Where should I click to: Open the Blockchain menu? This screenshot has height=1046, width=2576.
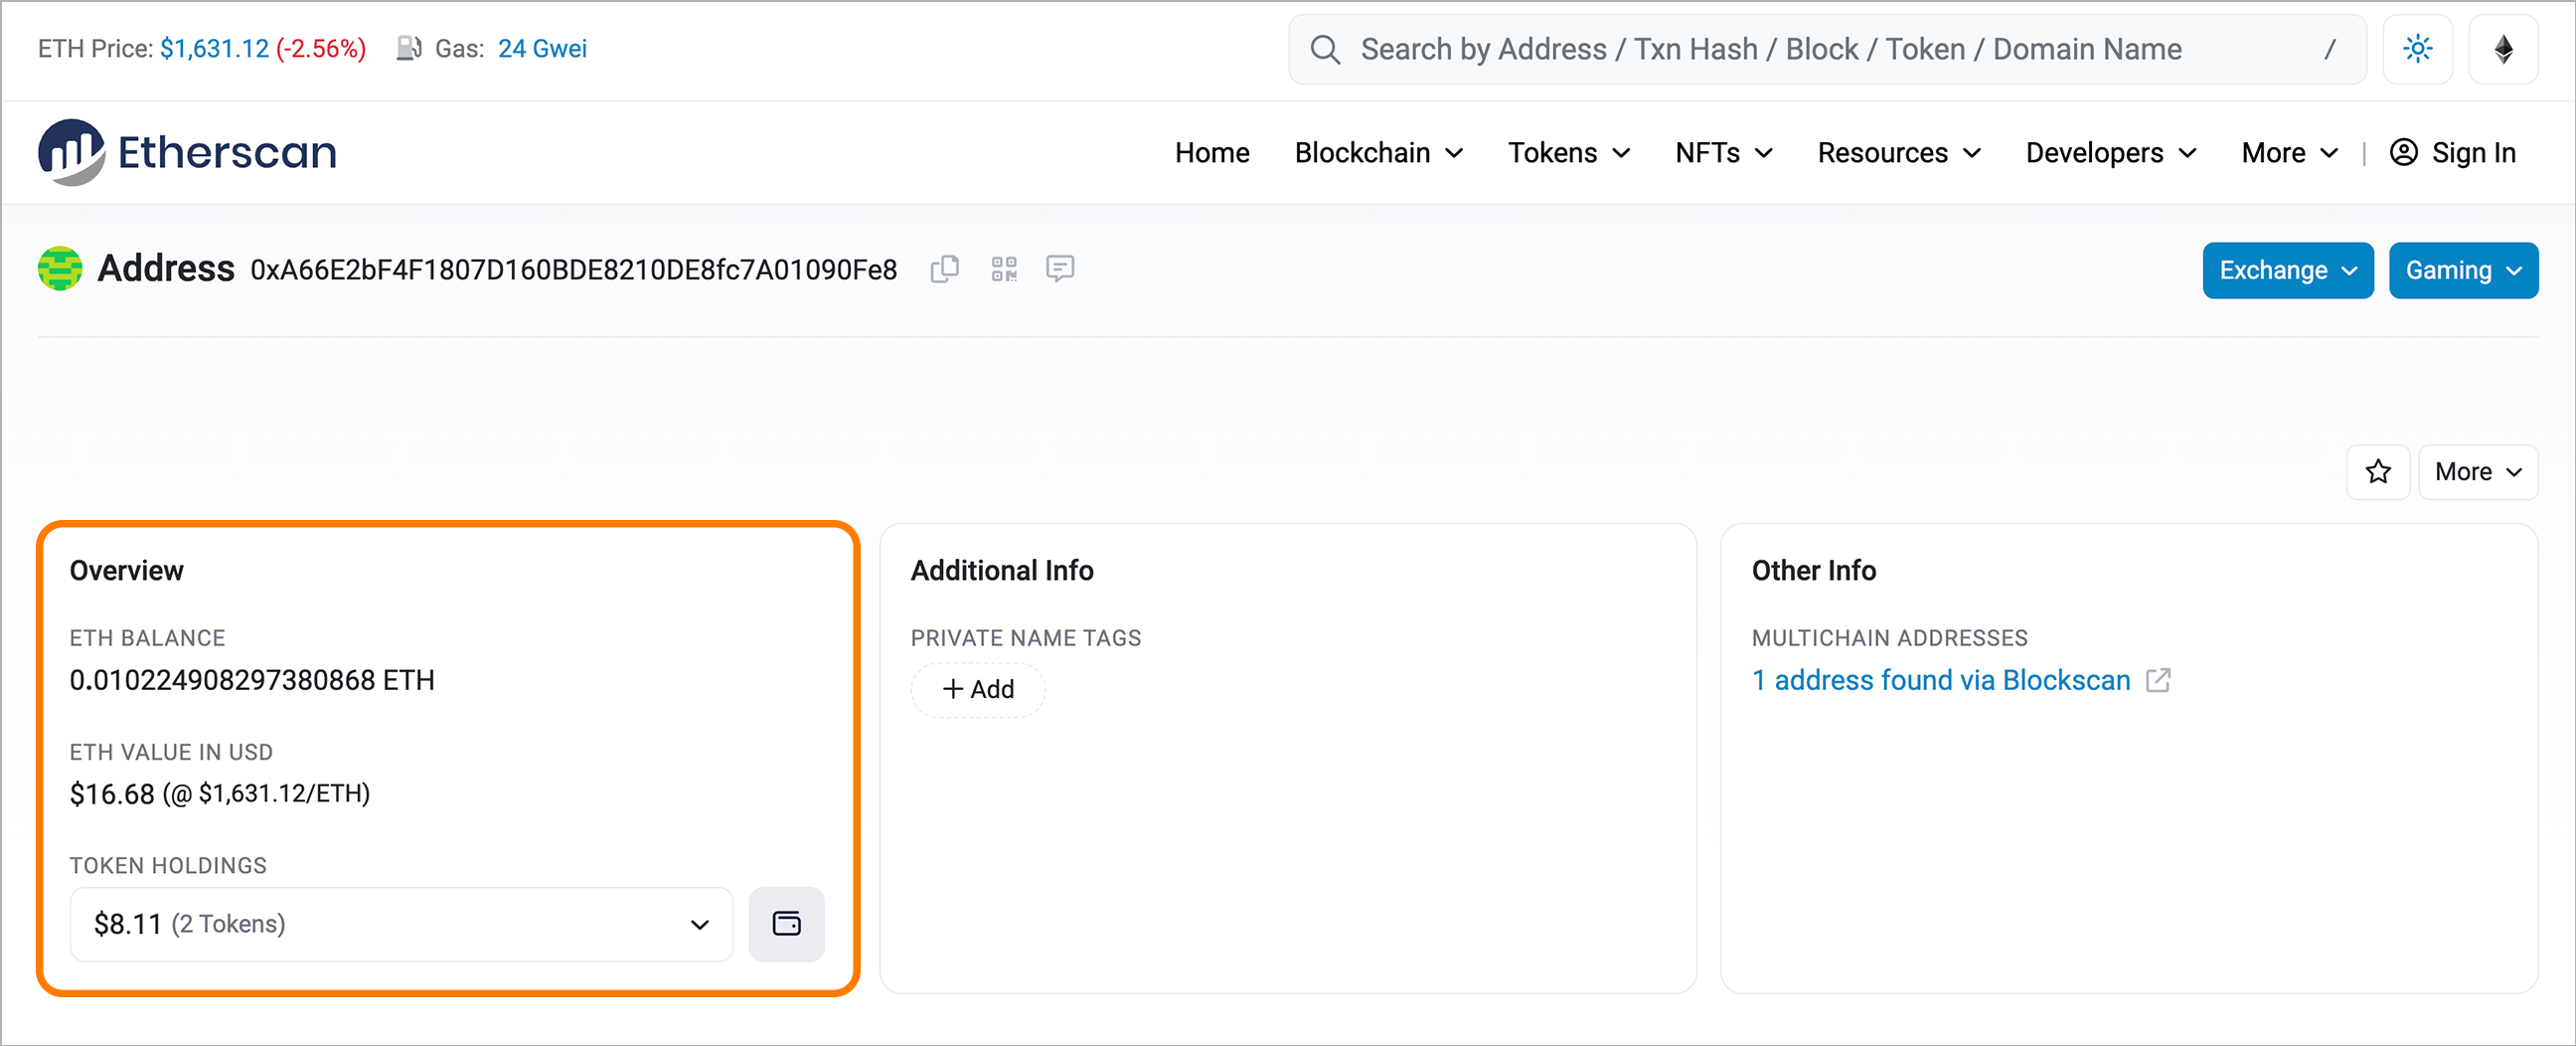(1378, 153)
